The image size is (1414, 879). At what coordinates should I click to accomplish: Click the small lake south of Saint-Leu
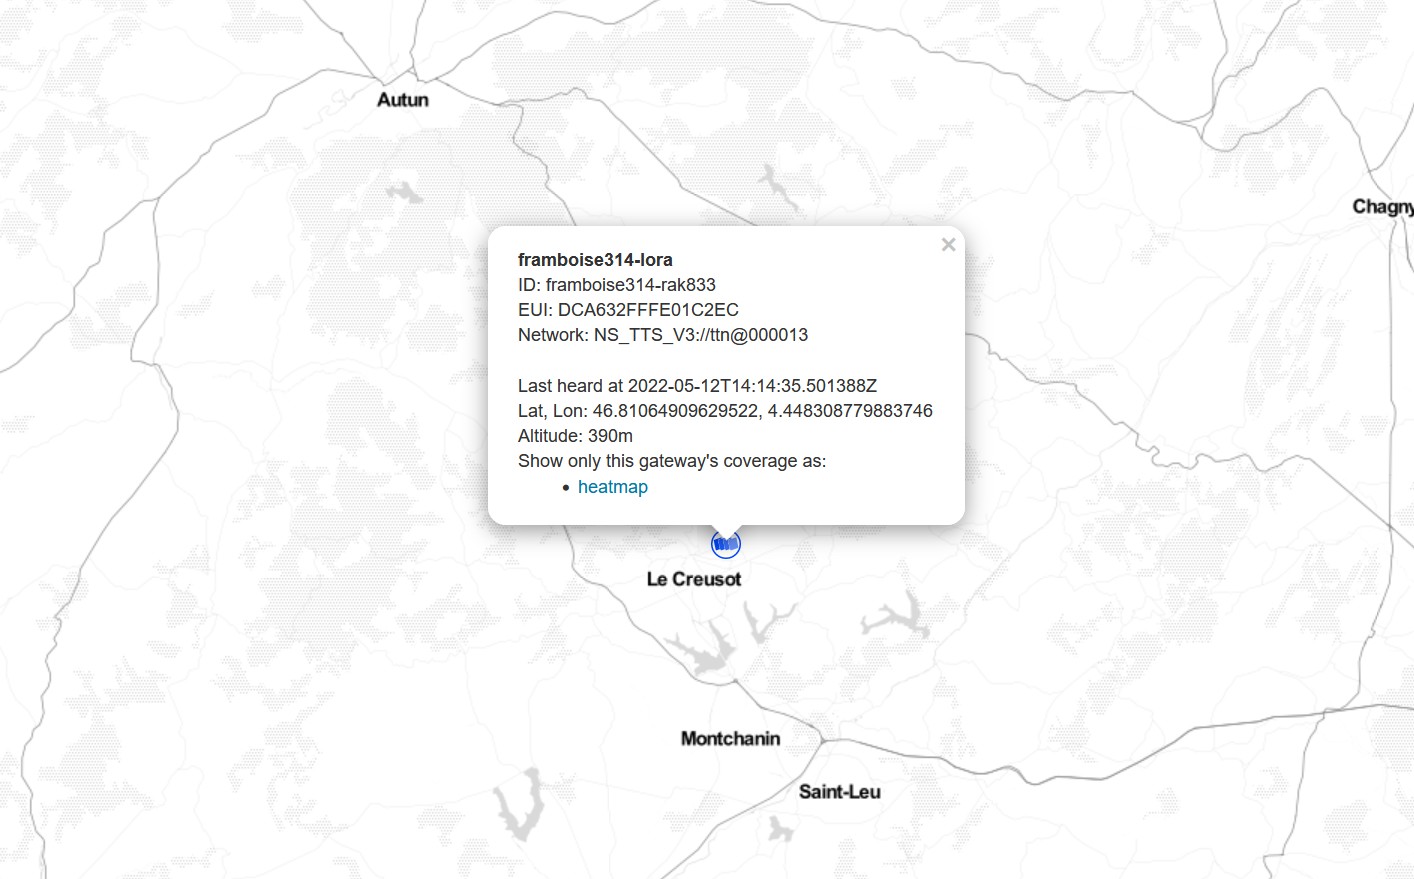point(779,828)
